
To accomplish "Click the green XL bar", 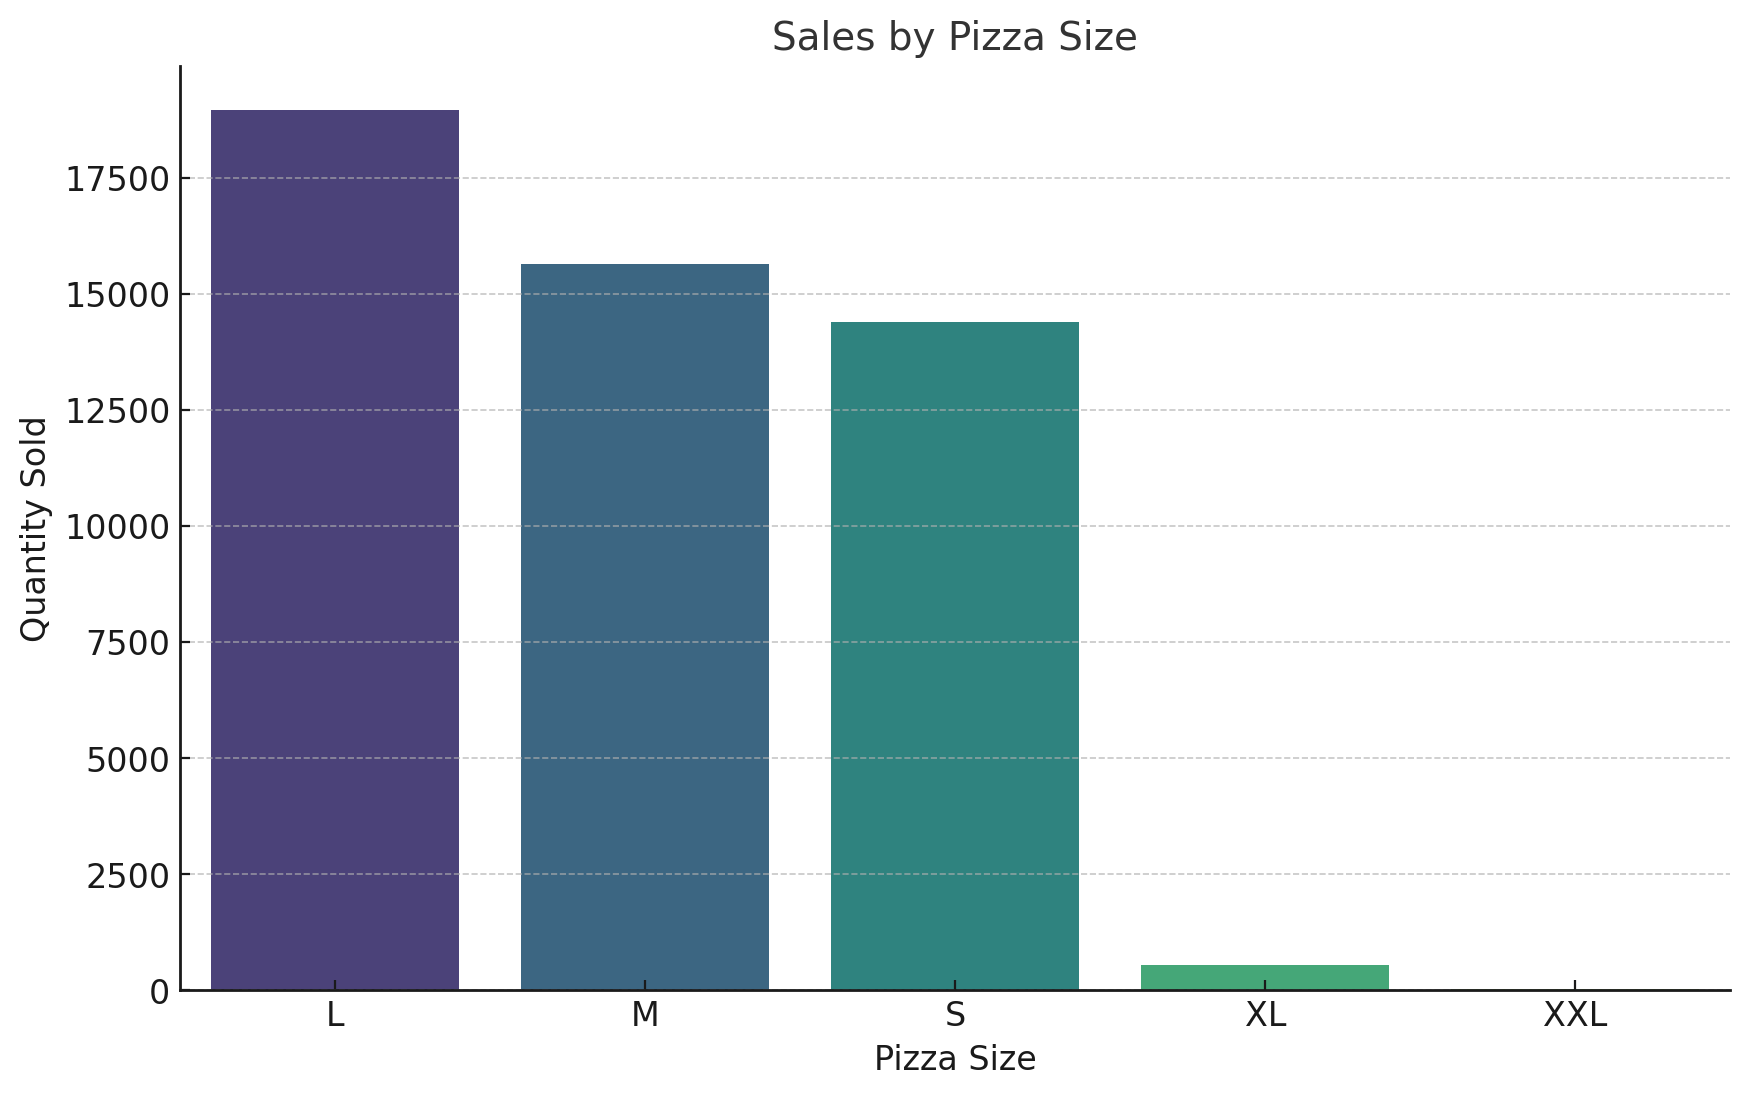I will [x=1265, y=977].
